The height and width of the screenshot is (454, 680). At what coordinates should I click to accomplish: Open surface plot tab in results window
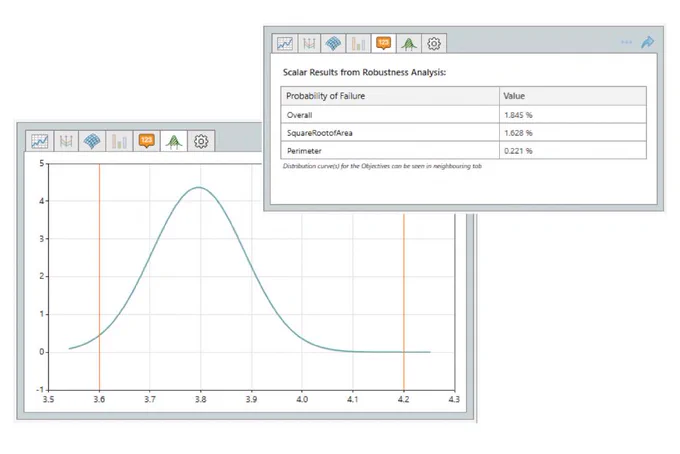point(333,43)
